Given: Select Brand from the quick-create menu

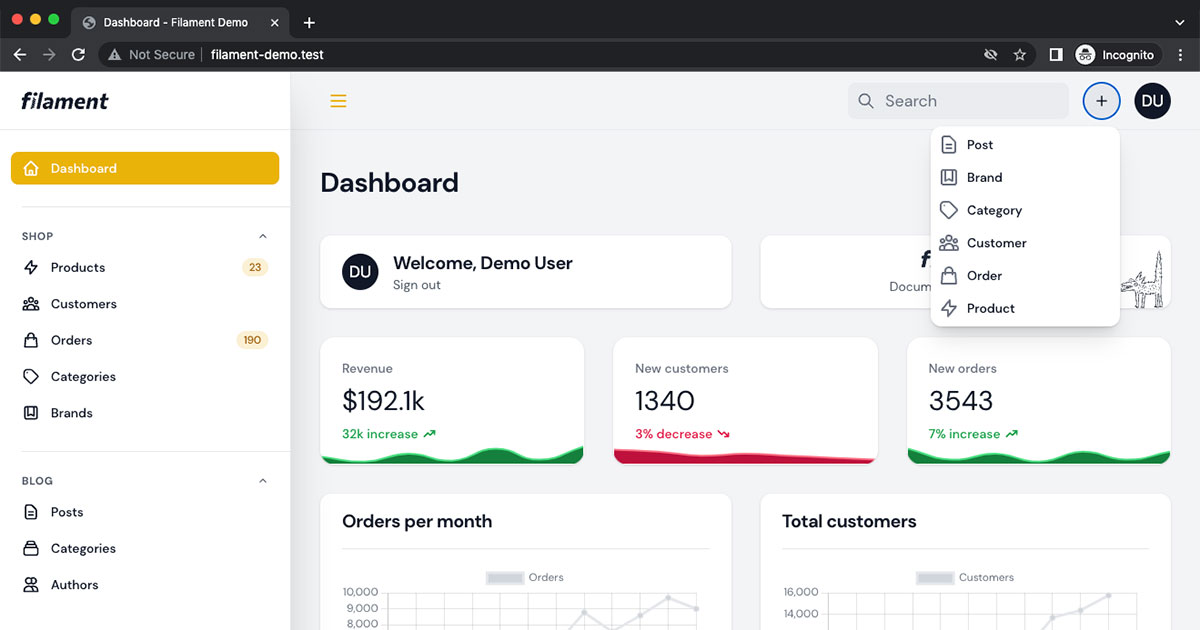Looking at the screenshot, I should [x=1025, y=177].
